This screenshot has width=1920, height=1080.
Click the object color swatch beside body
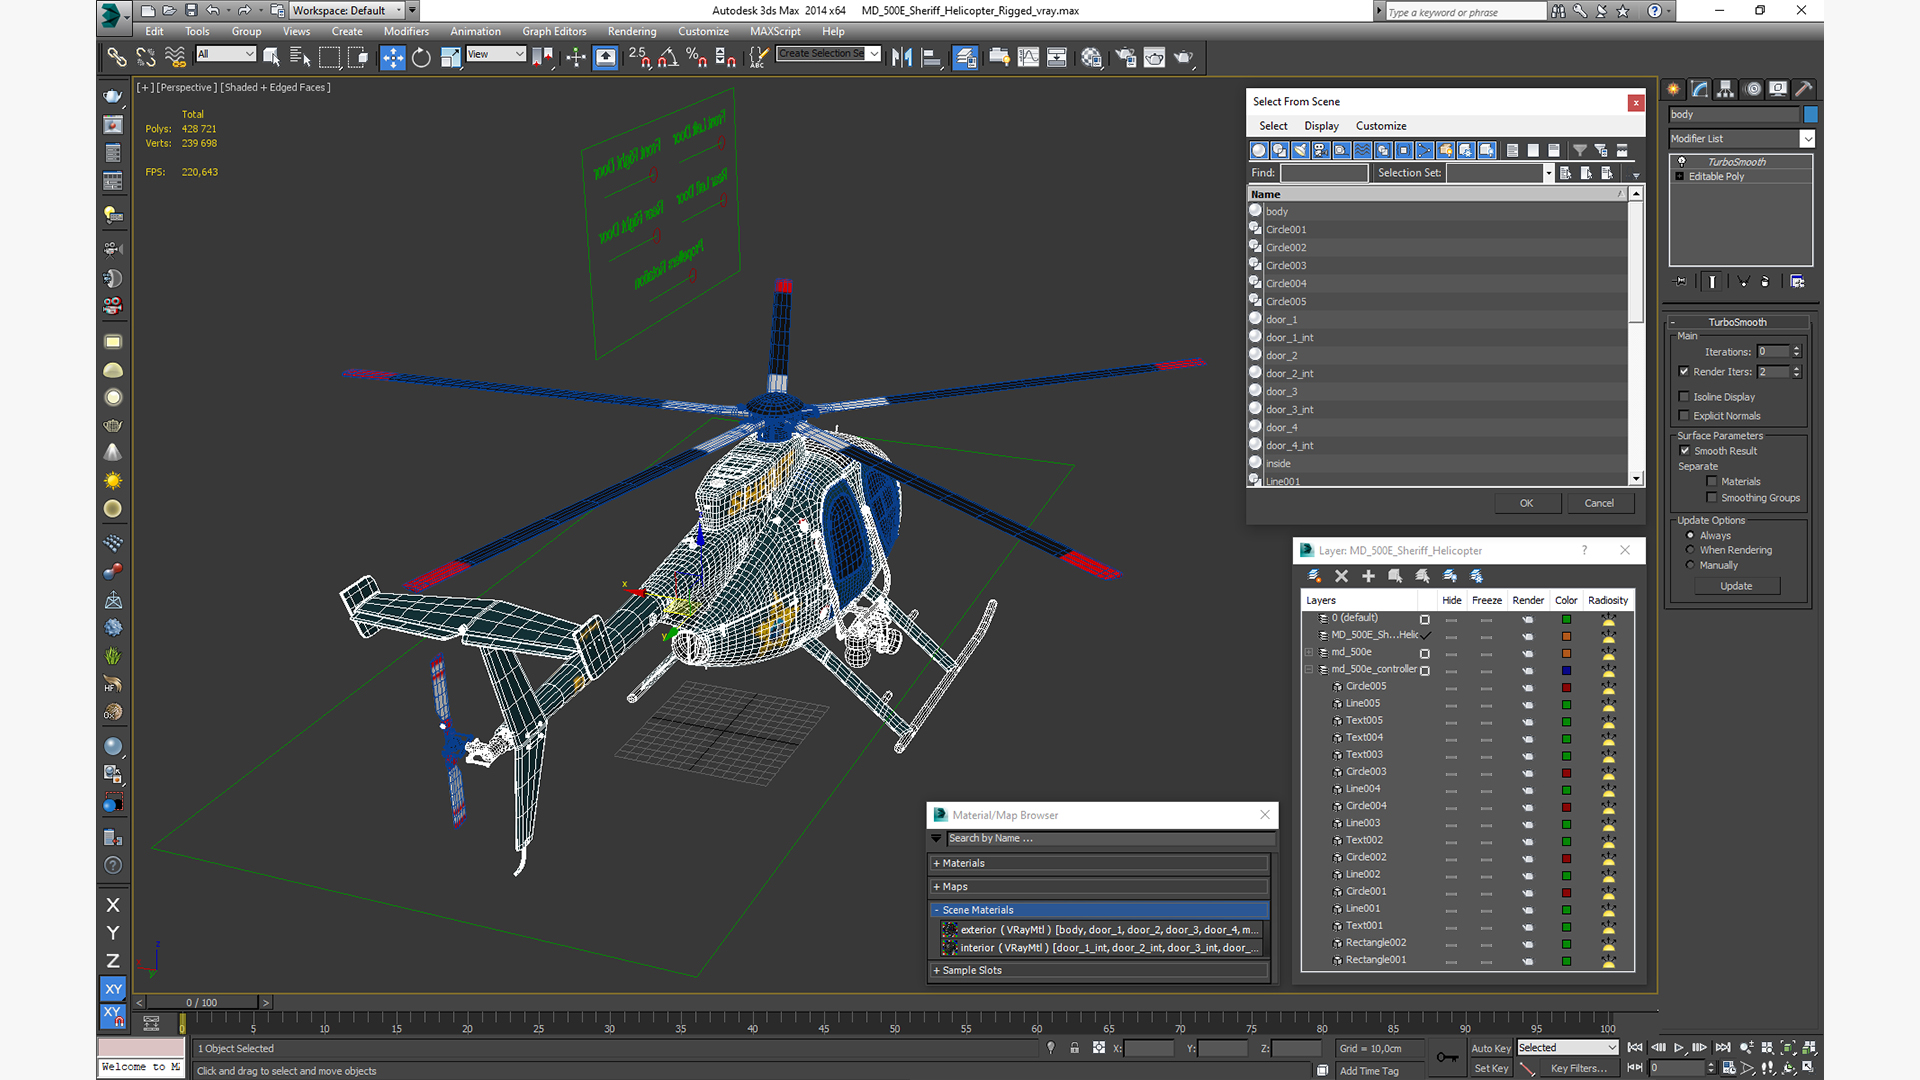tap(1810, 115)
